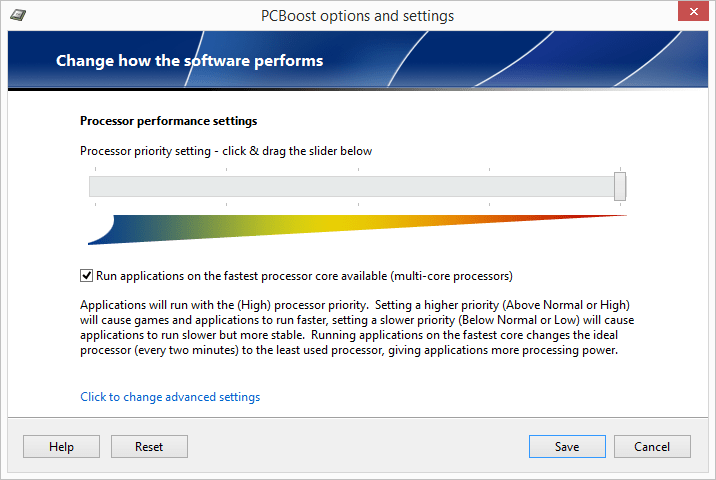Viewport: 716px width, 480px height.
Task: Click the 'PCBoost options and settings' window title
Action: pyautogui.click(x=357, y=15)
